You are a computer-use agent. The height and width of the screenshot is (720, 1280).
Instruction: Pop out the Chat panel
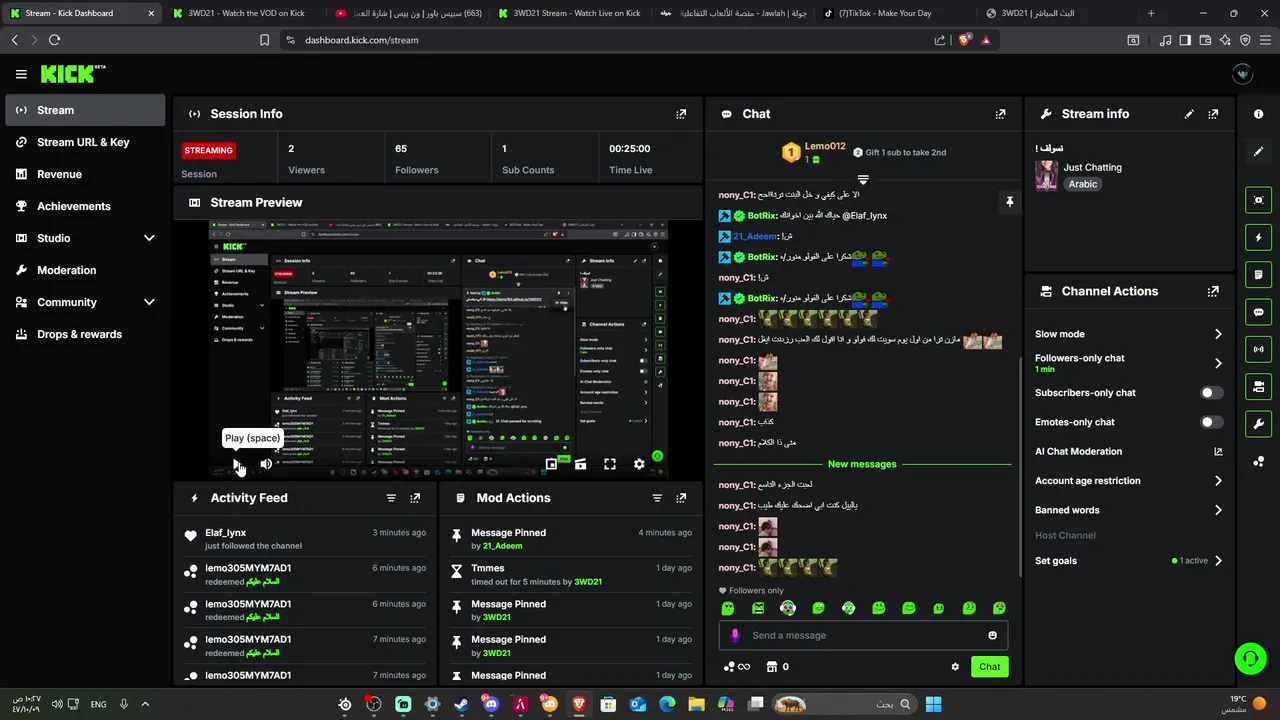[1000, 114]
